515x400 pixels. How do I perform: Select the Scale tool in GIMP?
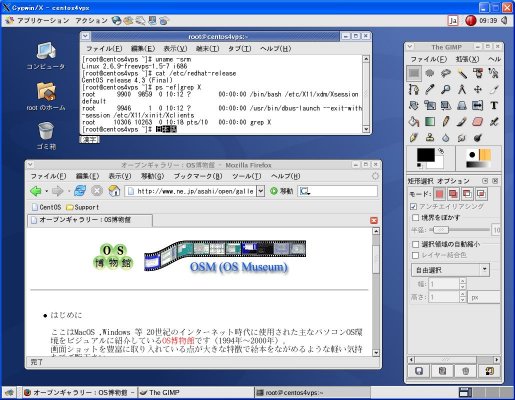click(x=430, y=106)
